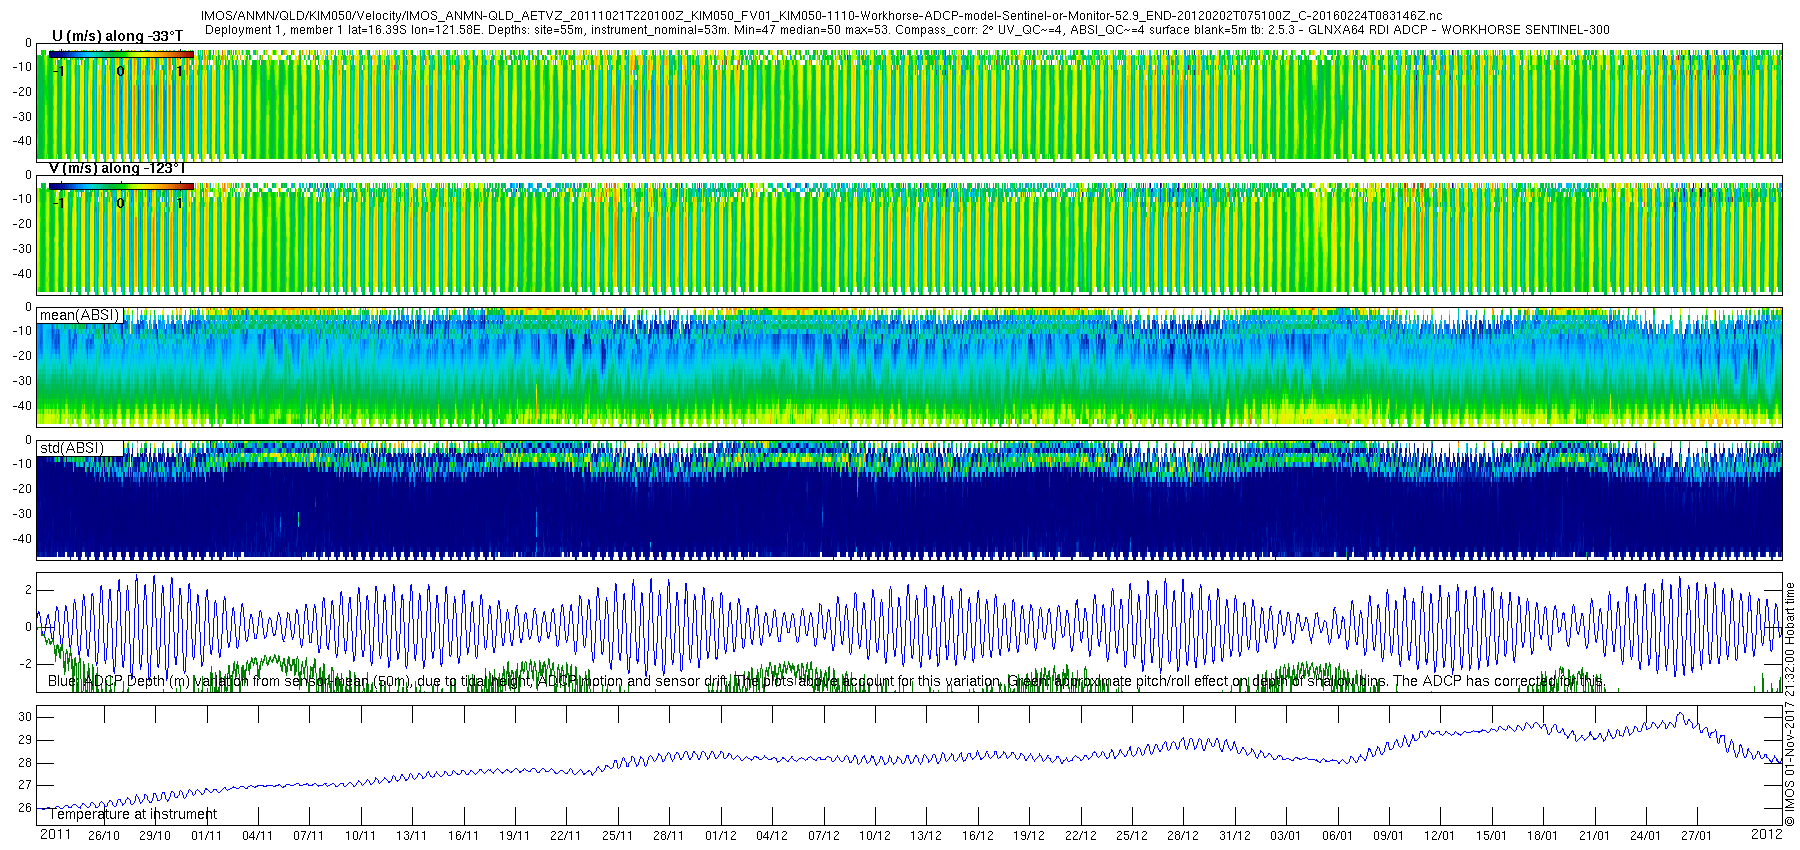Screen dimensions: 1800x850
Task: Click the V velocity colorbar legend
Action: pyautogui.click(x=121, y=186)
